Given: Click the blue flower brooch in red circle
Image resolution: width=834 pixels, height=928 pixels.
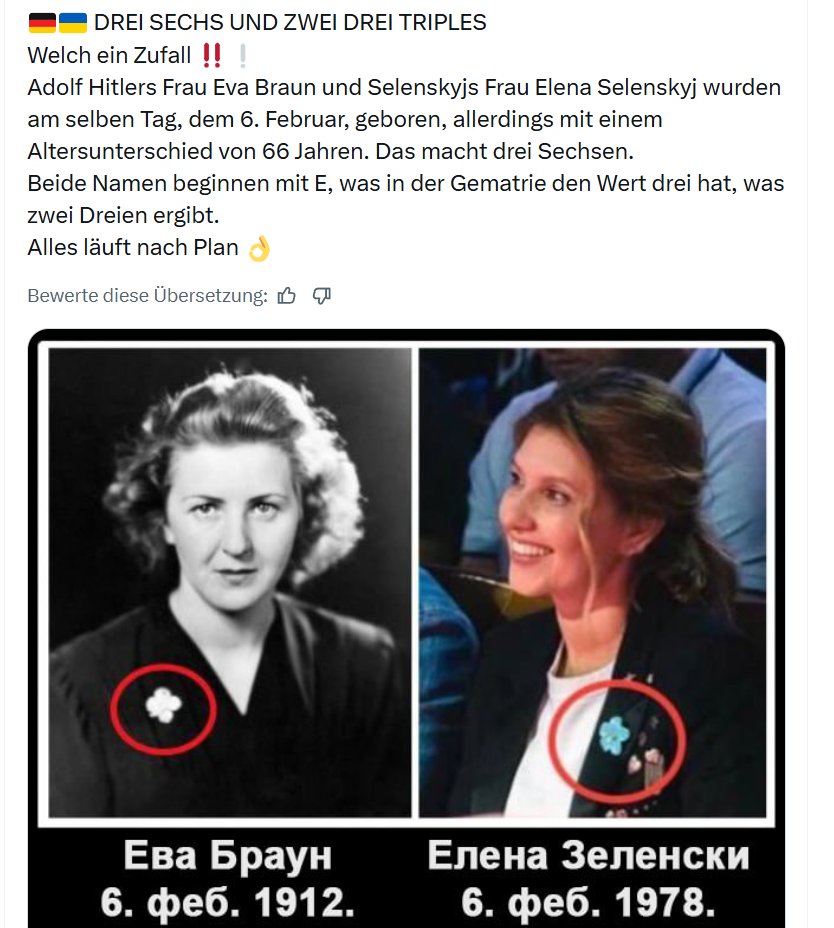Looking at the screenshot, I should point(614,735).
